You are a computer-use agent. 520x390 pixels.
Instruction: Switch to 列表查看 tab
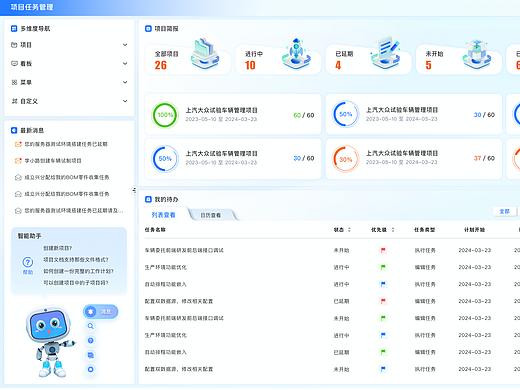pyautogui.click(x=163, y=215)
